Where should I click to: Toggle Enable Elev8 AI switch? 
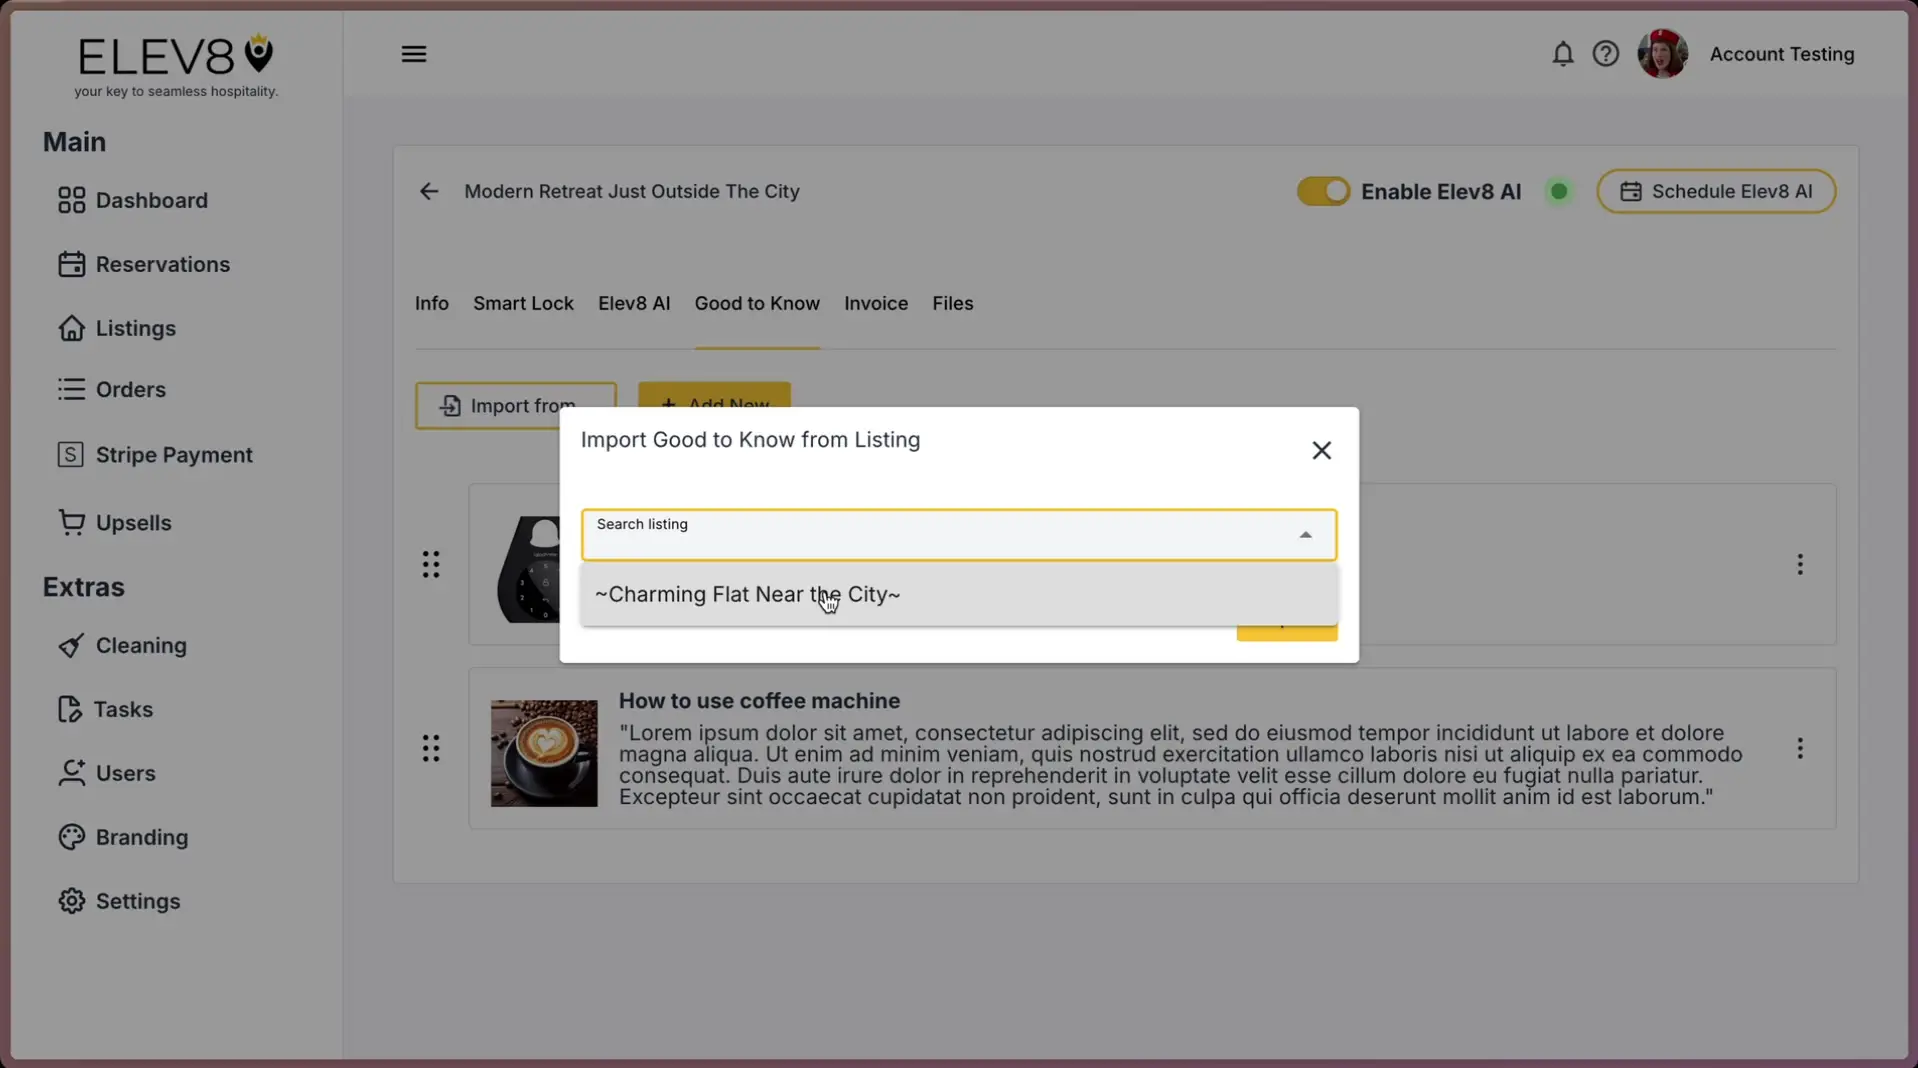click(x=1323, y=191)
